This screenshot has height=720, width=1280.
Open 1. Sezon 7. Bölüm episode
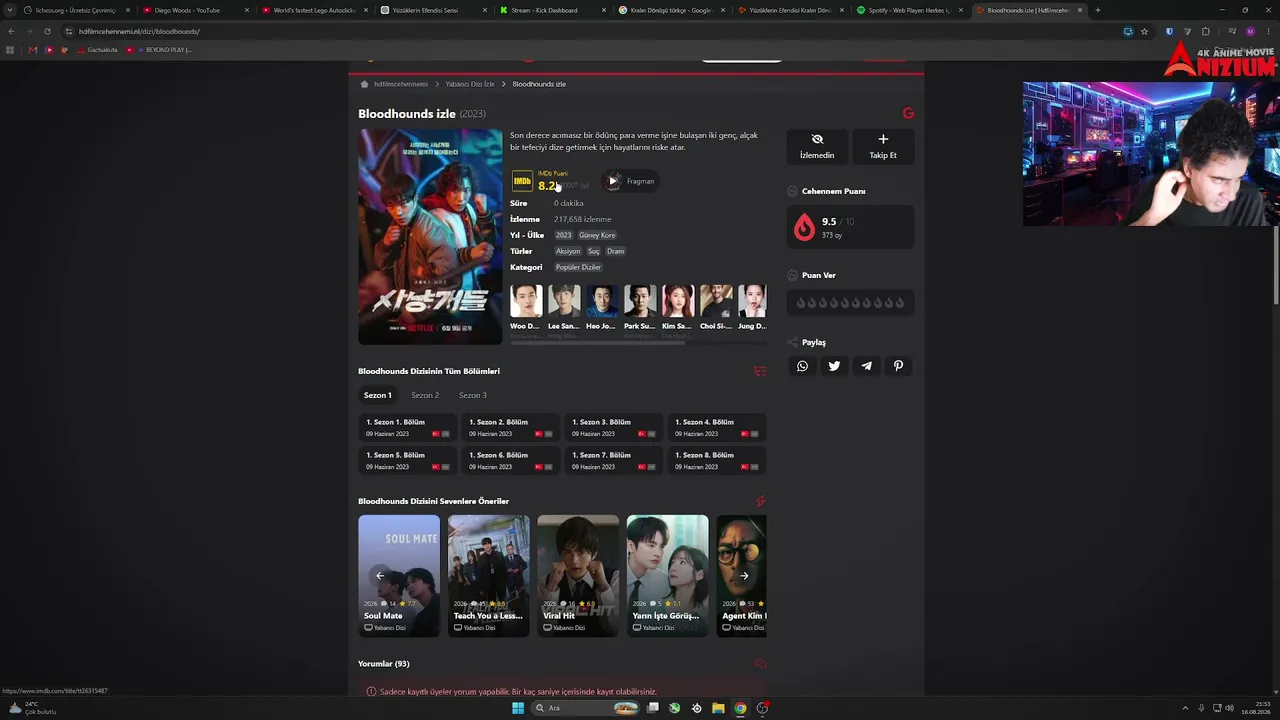614,460
